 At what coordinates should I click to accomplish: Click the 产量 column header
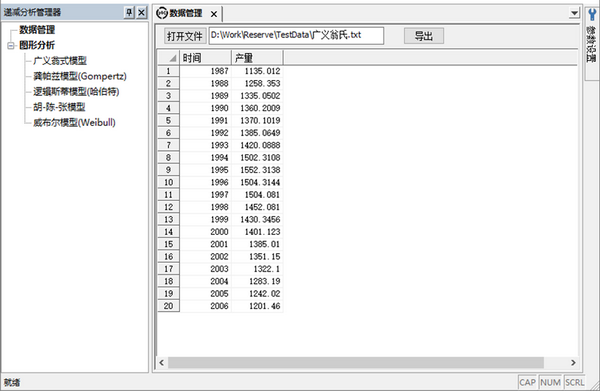tap(257, 58)
